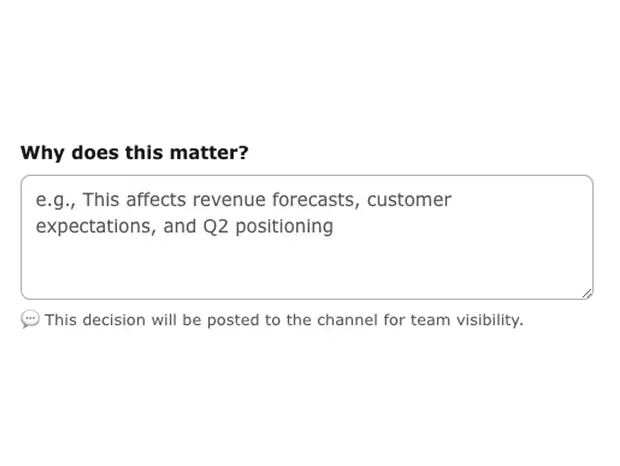This screenshot has width=620, height=466.
Task: Click "customer" in the placeholder text
Action: click(409, 200)
